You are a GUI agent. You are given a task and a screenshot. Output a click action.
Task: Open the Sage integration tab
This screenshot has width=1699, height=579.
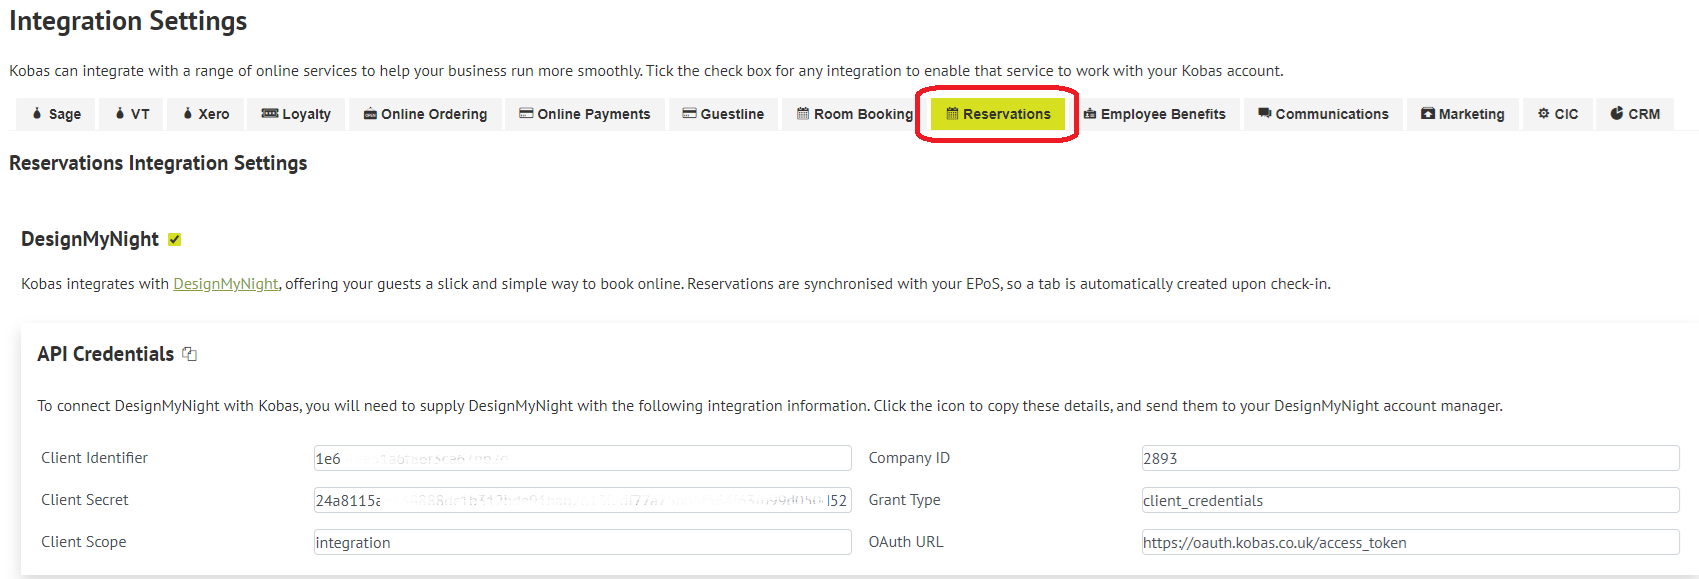56,114
